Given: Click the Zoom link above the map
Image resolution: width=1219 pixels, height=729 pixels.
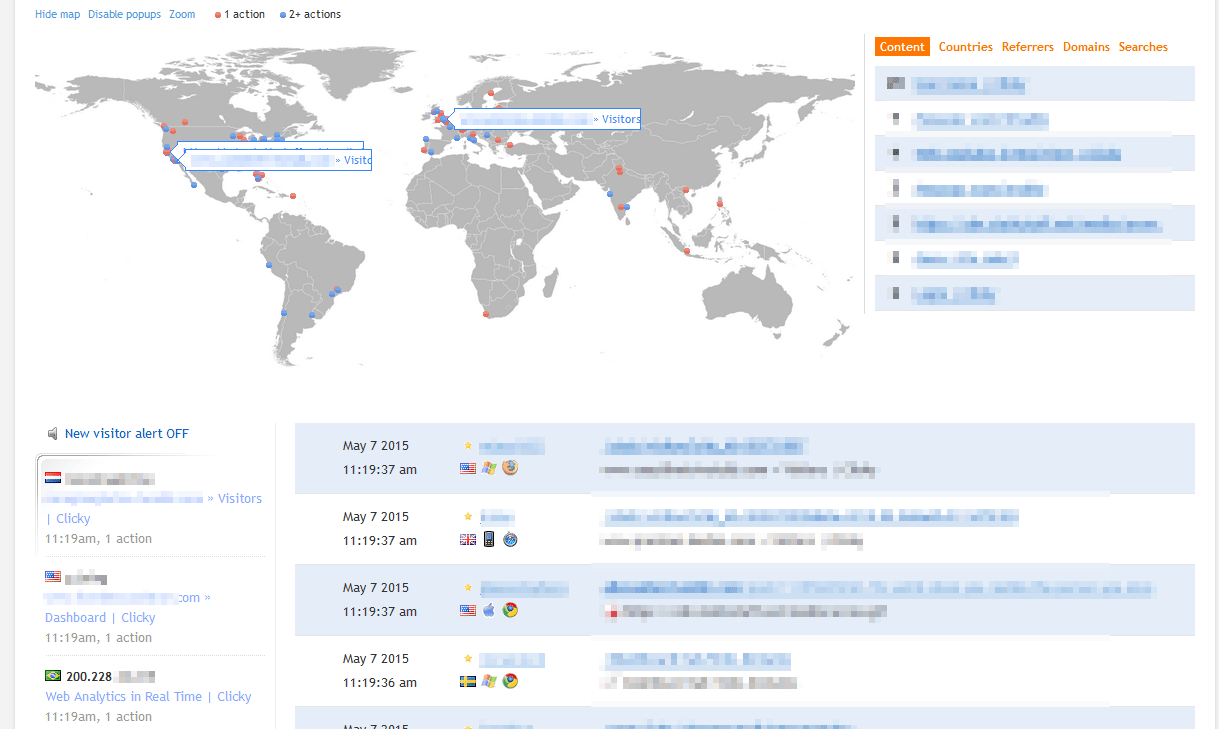Looking at the screenshot, I should pos(182,15).
